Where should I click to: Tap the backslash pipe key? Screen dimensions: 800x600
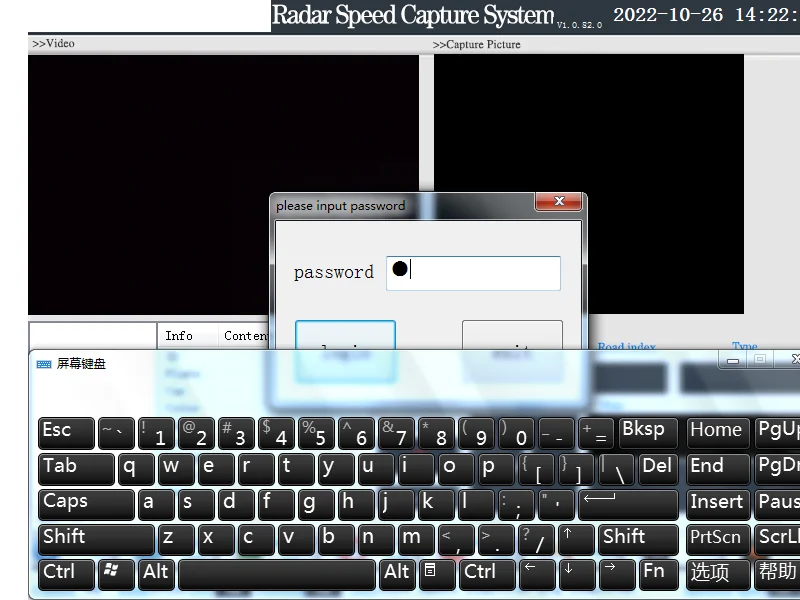[x=616, y=468]
